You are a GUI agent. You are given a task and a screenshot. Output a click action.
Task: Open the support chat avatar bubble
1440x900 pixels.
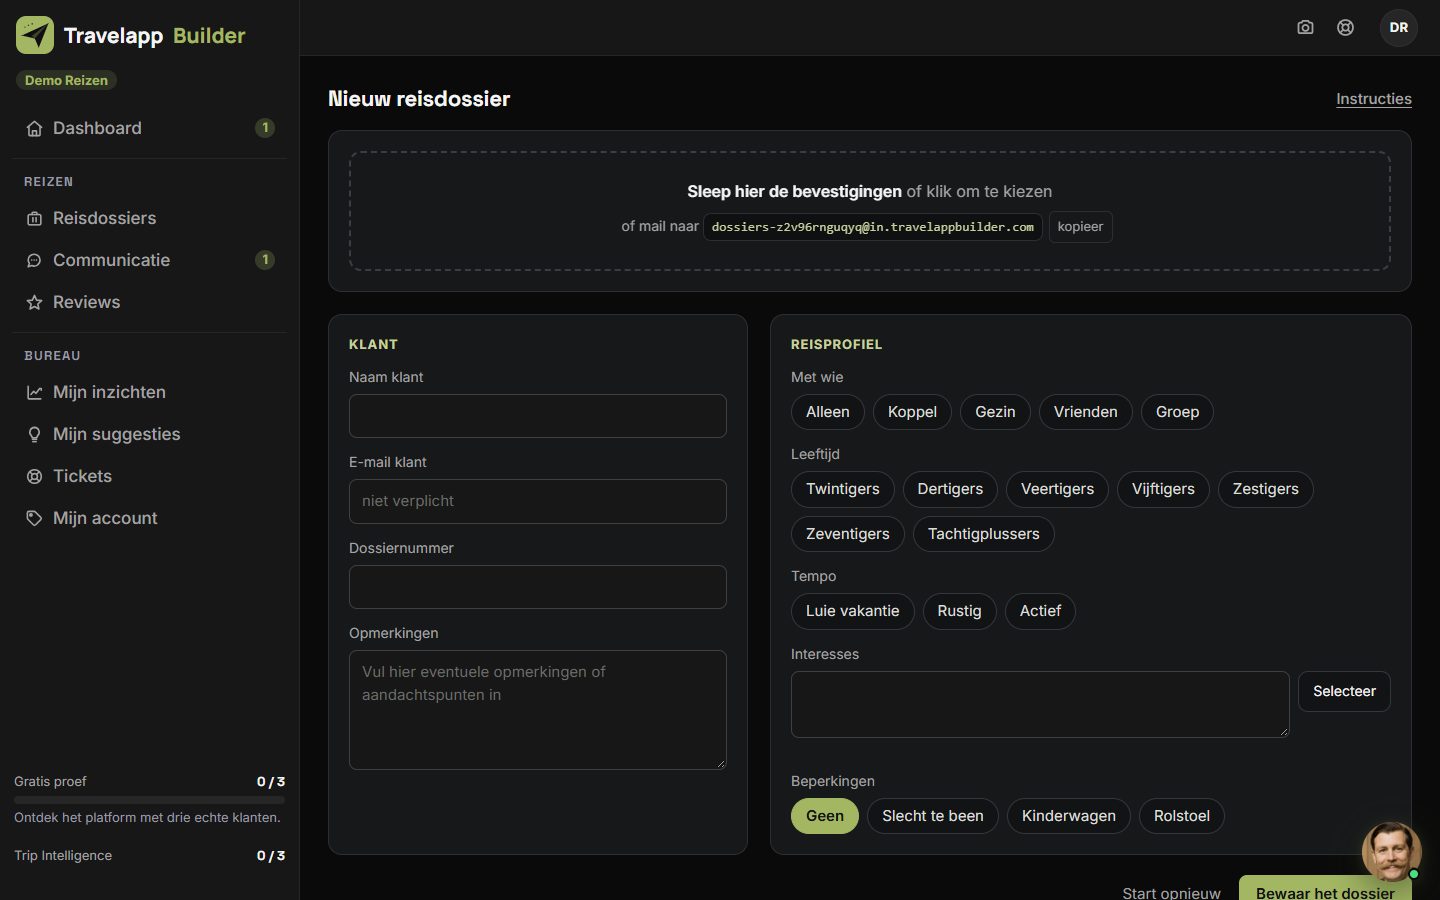point(1391,851)
